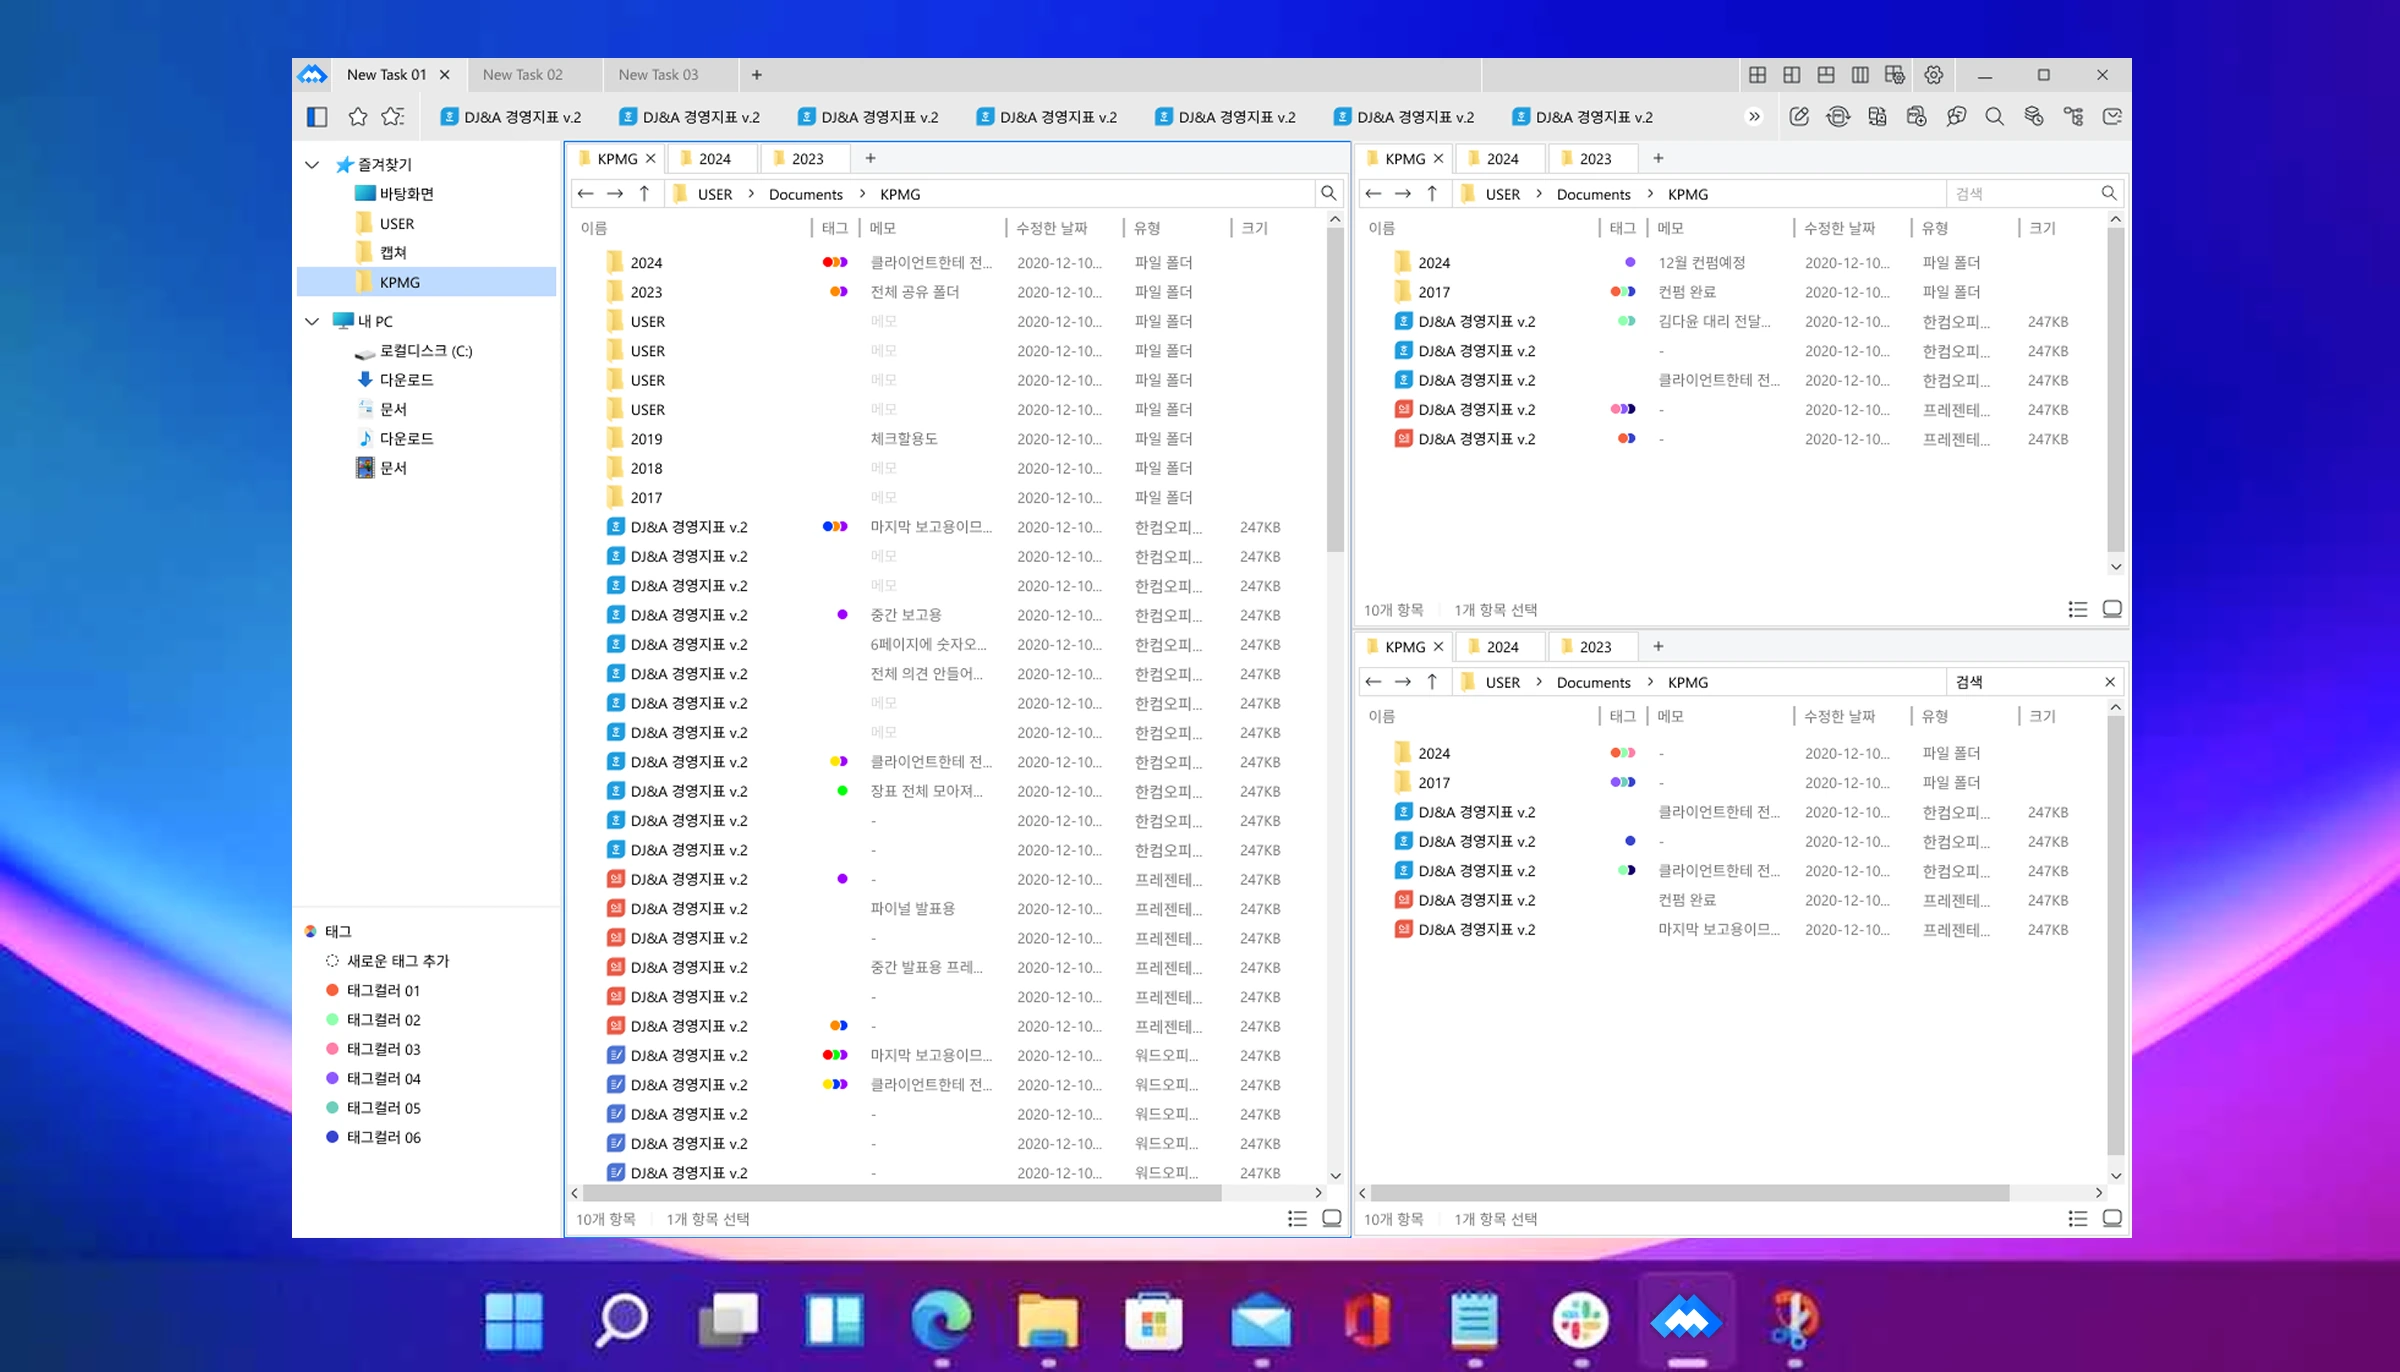
Task: Select the four-pane grid layout icon
Action: coord(1757,75)
